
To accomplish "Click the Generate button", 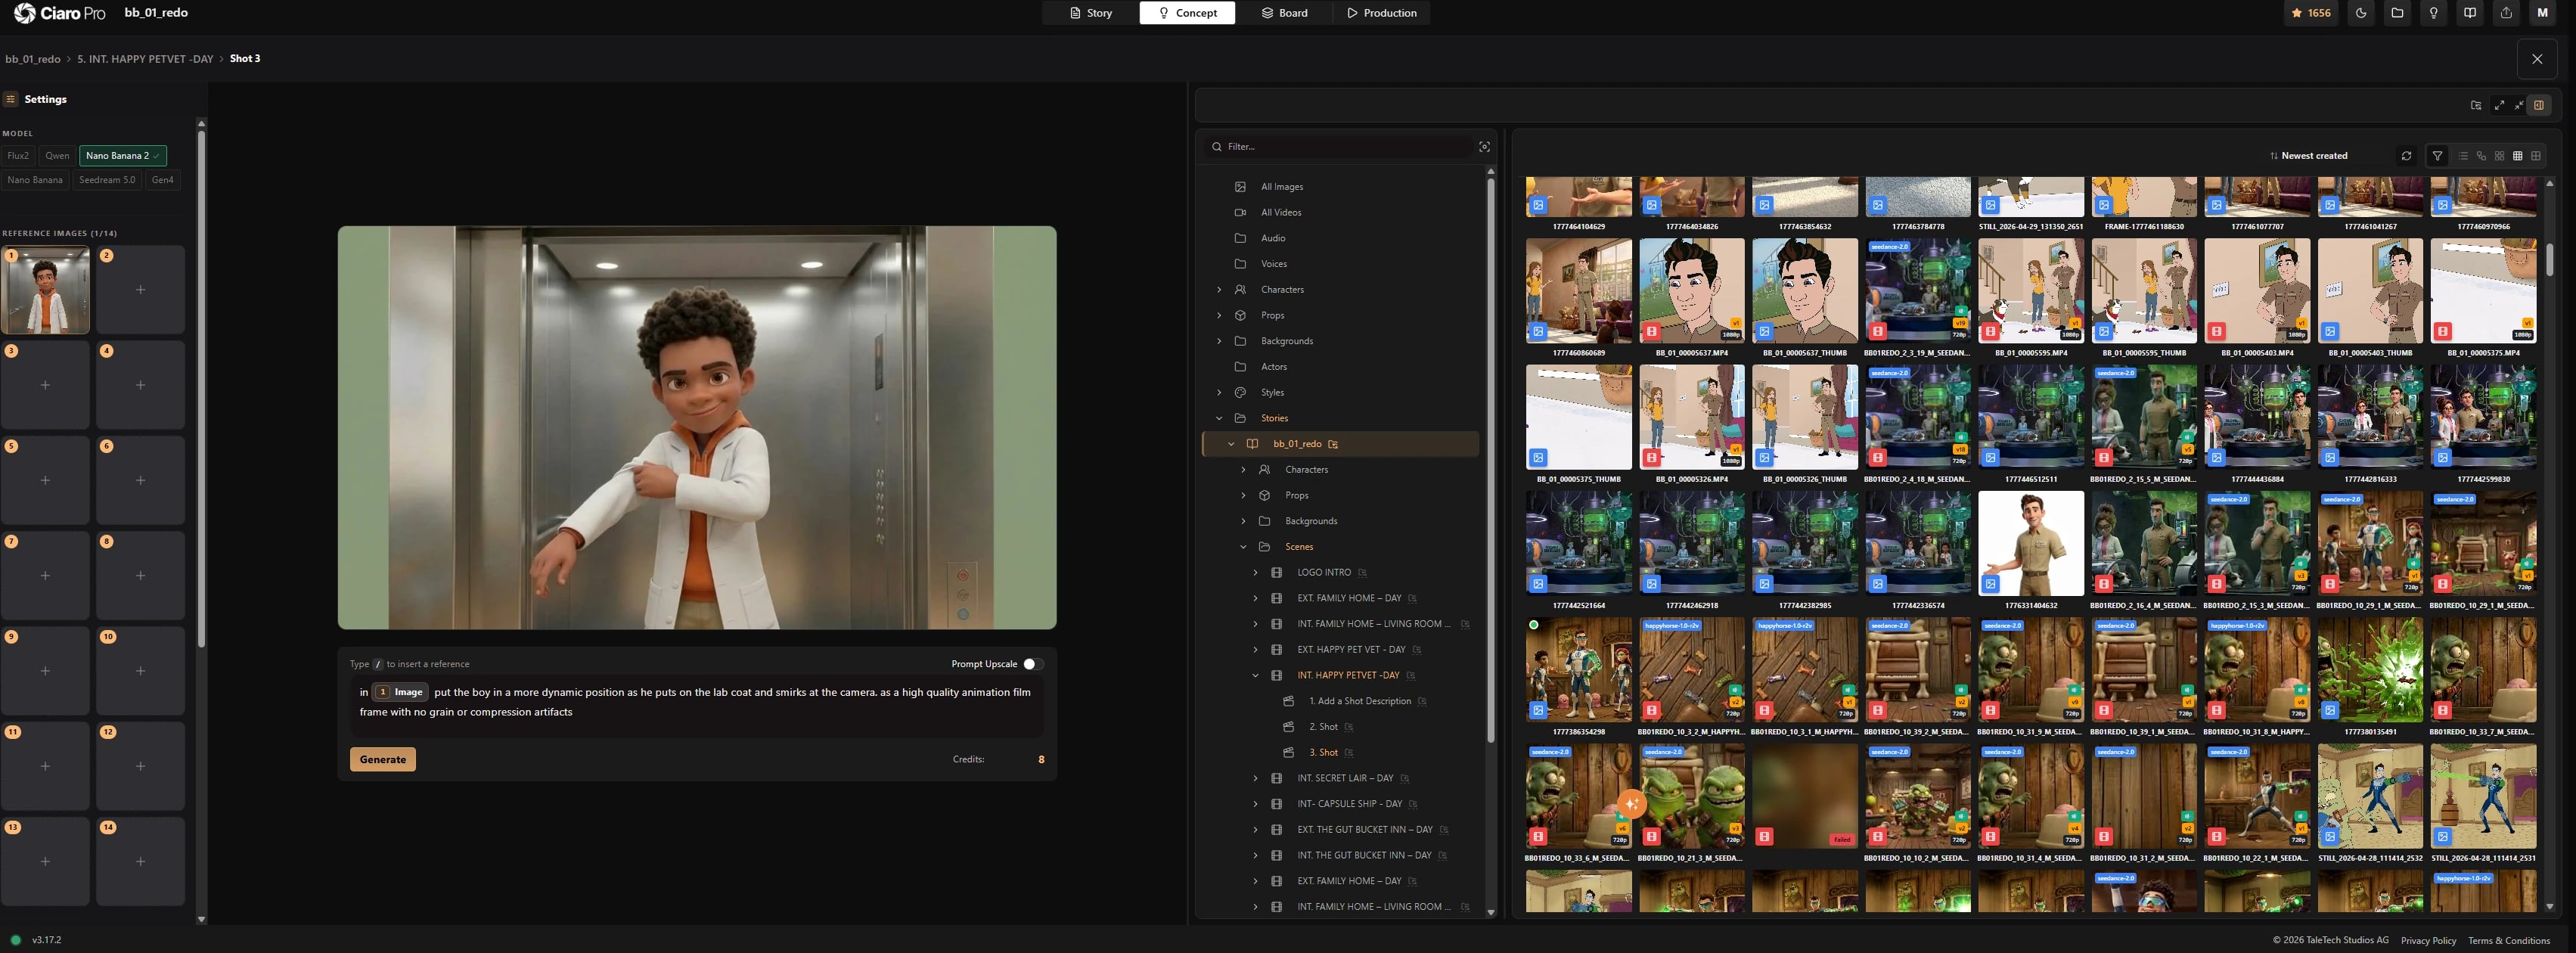I will [x=383, y=760].
